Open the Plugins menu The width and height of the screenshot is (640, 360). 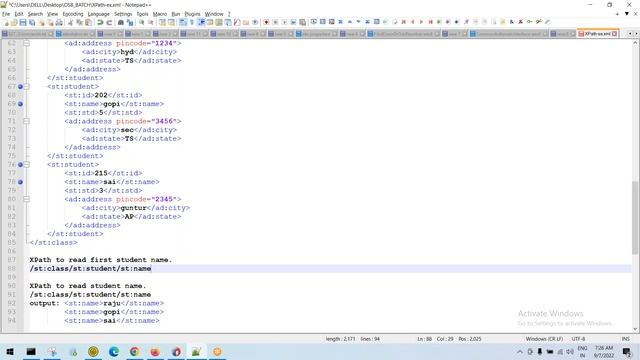pyautogui.click(x=192, y=14)
